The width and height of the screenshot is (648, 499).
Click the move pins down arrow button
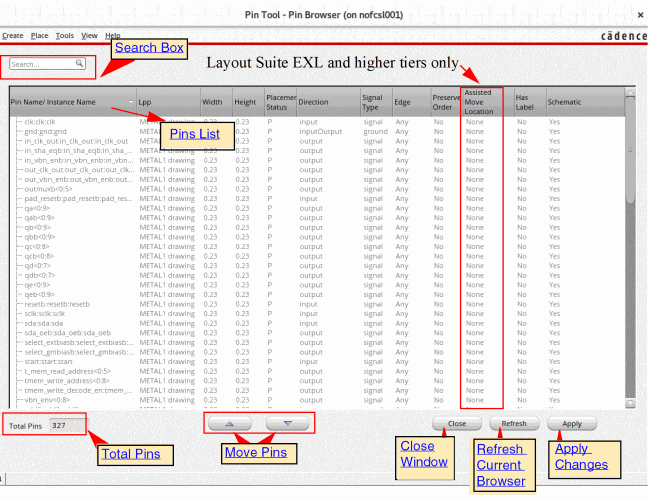pyautogui.click(x=288, y=423)
